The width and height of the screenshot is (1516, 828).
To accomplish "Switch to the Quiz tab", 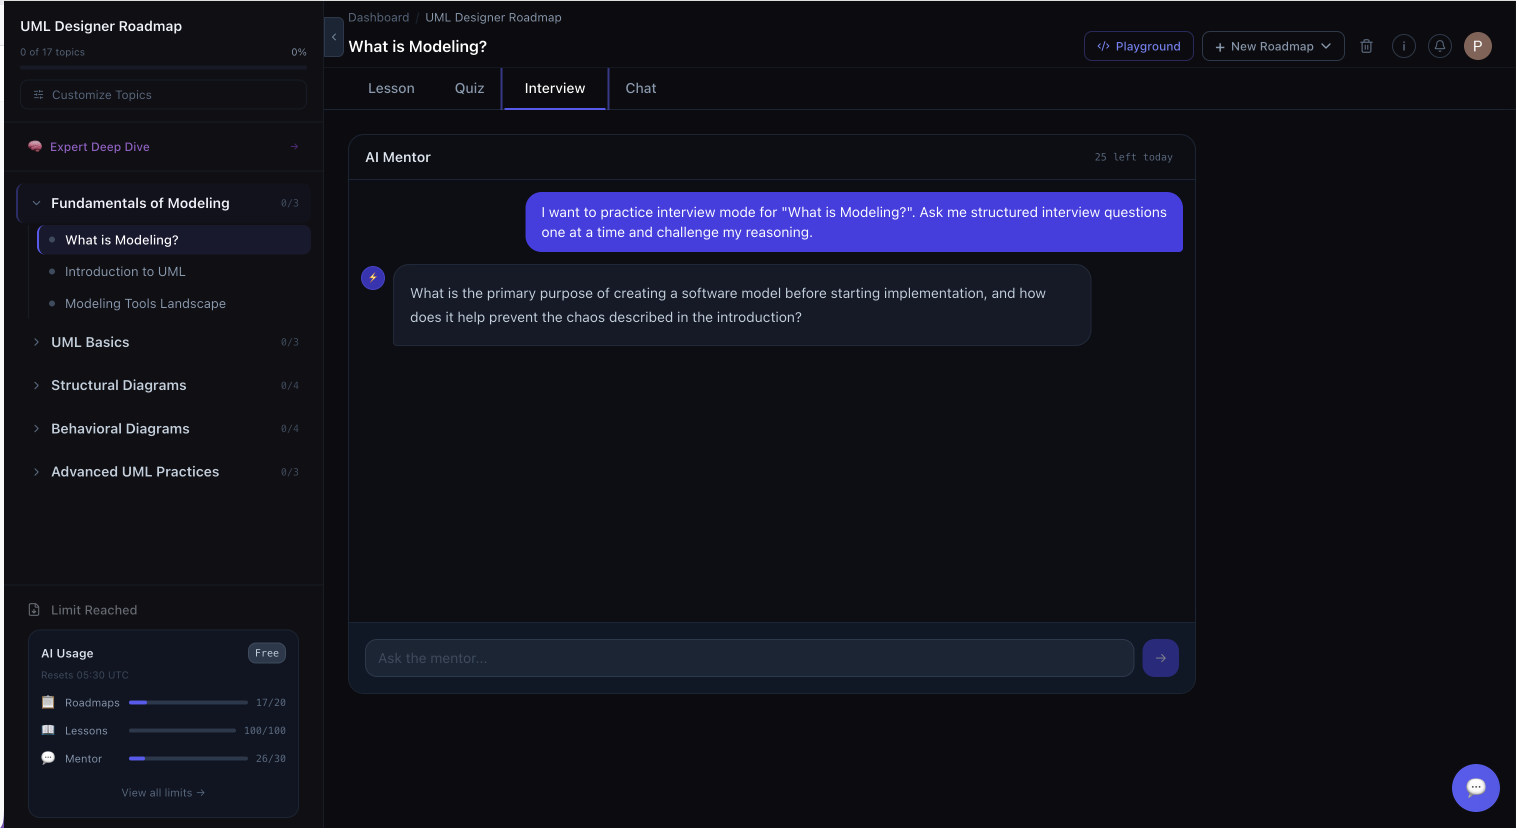I will [x=469, y=88].
